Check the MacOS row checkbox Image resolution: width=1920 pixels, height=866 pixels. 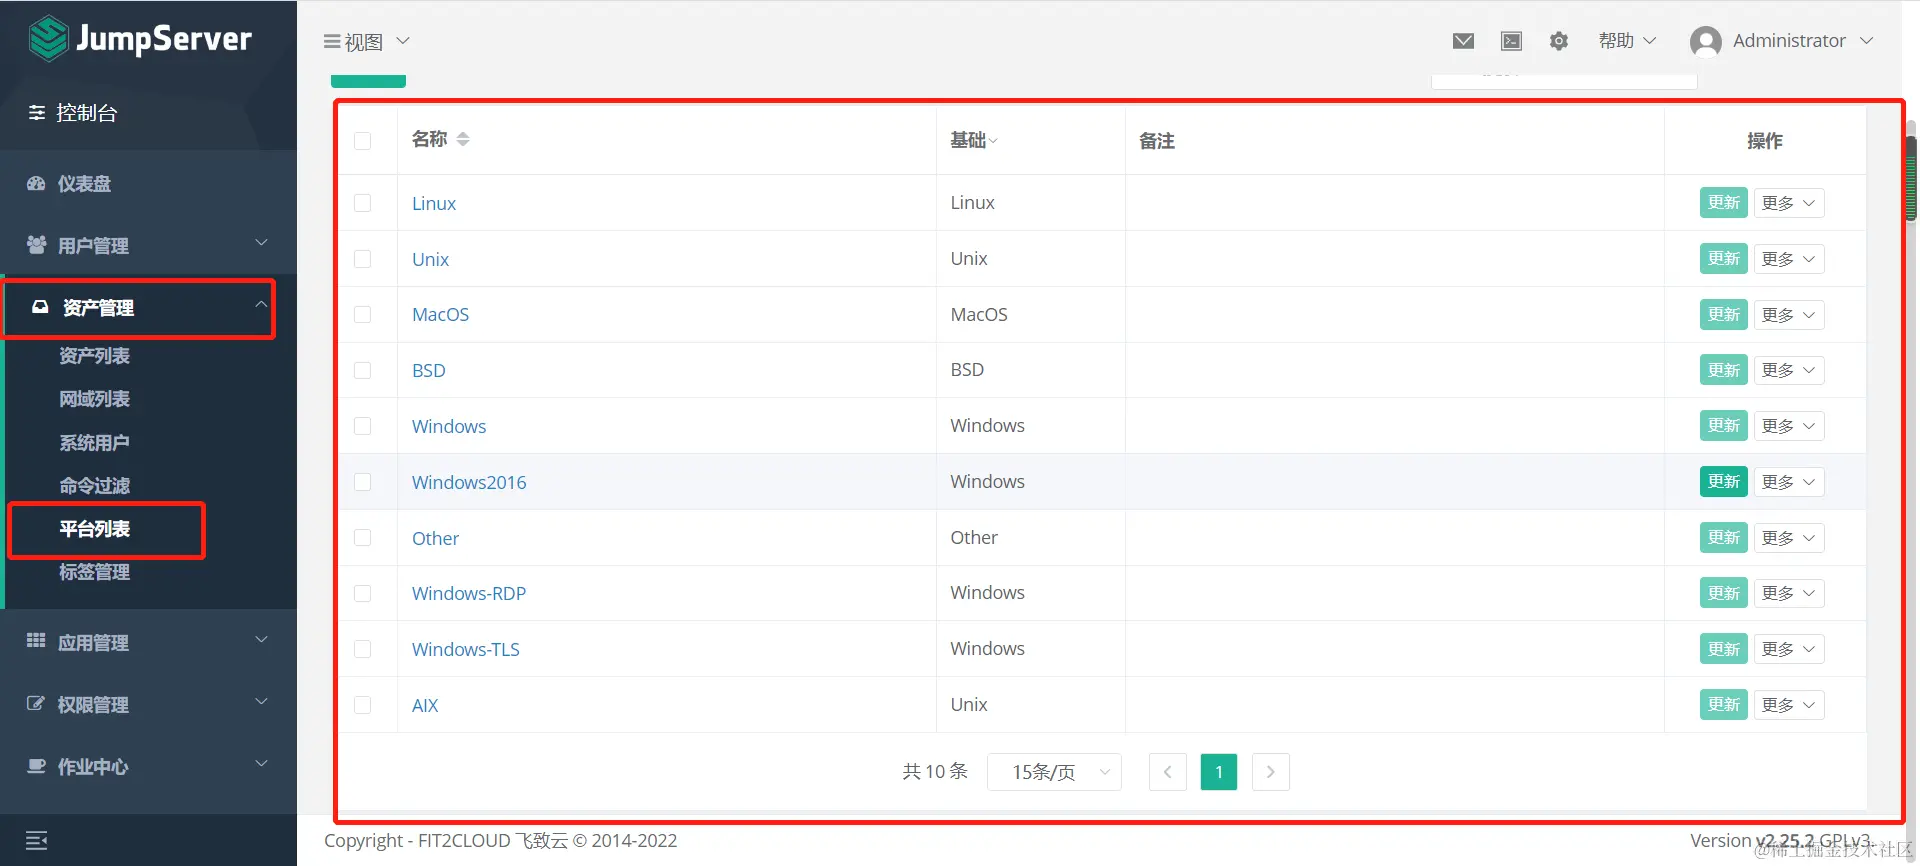362,314
